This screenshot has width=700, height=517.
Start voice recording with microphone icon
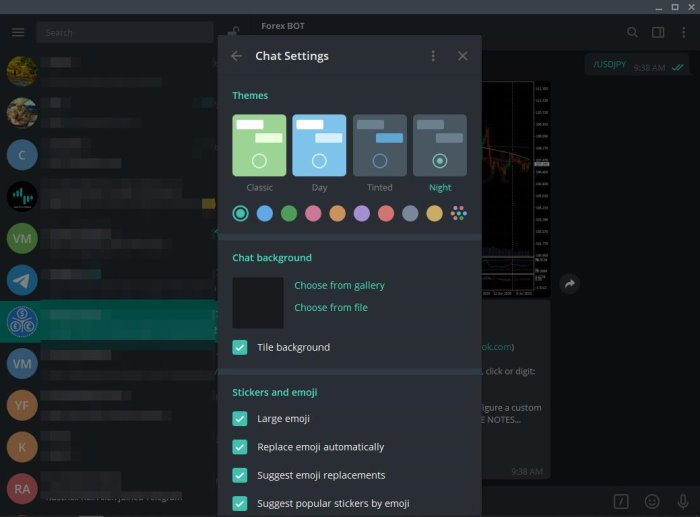click(683, 501)
